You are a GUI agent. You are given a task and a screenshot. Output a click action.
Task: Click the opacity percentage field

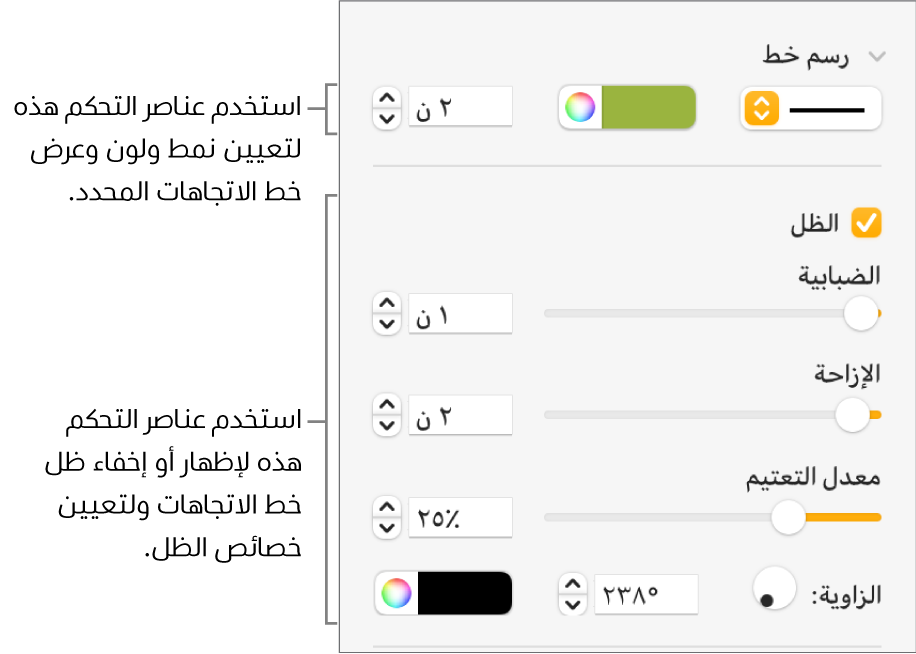click(x=460, y=518)
